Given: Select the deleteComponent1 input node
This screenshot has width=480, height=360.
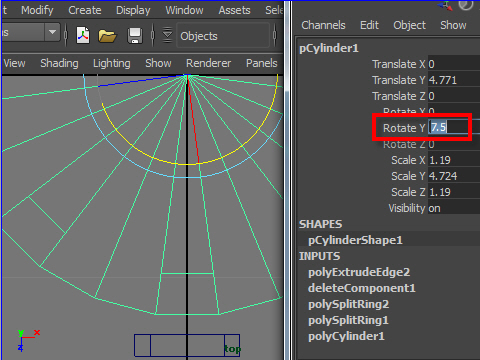Looking at the screenshot, I should click(x=362, y=288).
